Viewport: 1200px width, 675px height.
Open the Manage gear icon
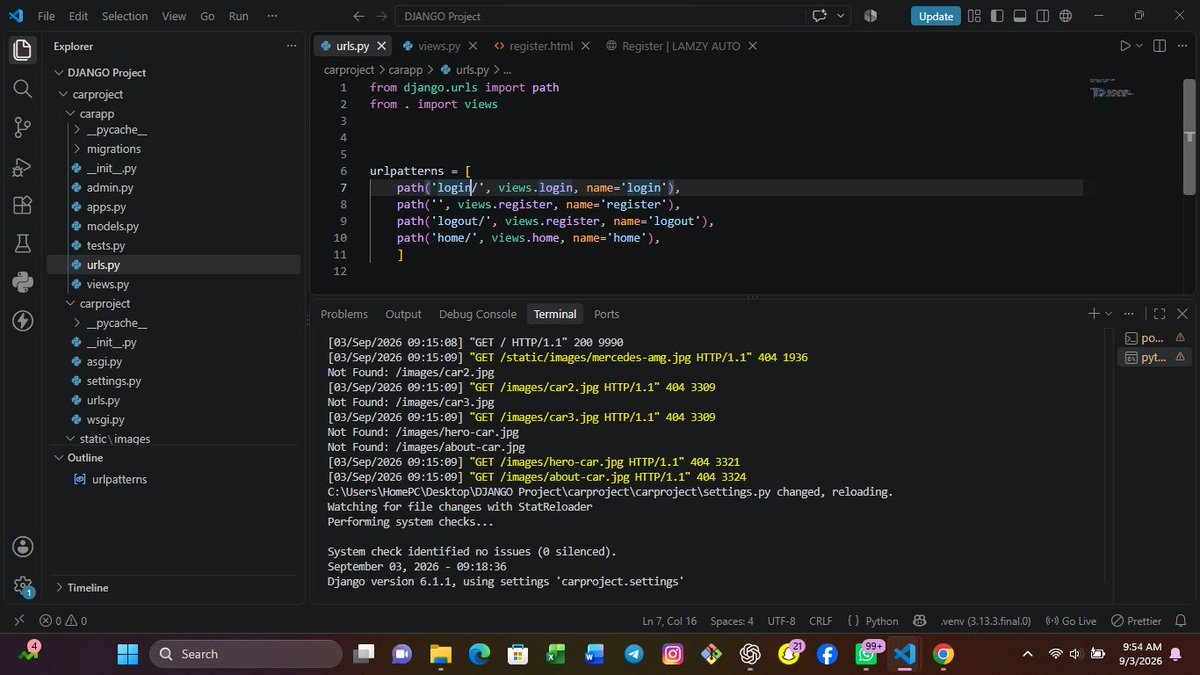(x=23, y=586)
